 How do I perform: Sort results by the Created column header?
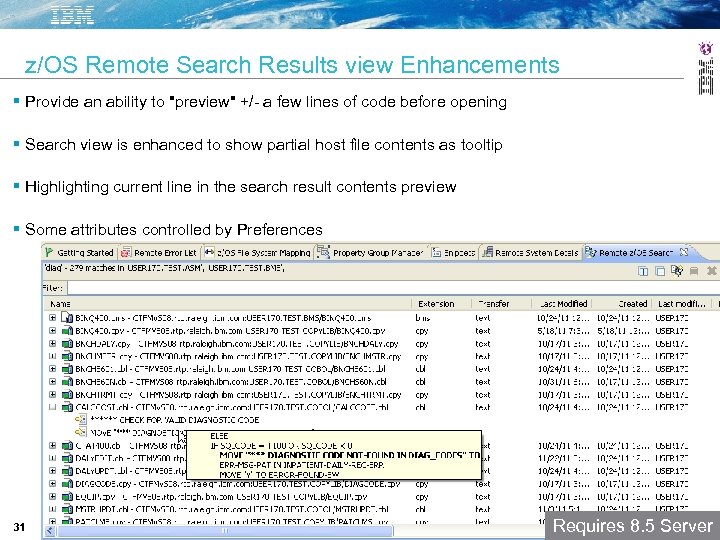pyautogui.click(x=622, y=304)
